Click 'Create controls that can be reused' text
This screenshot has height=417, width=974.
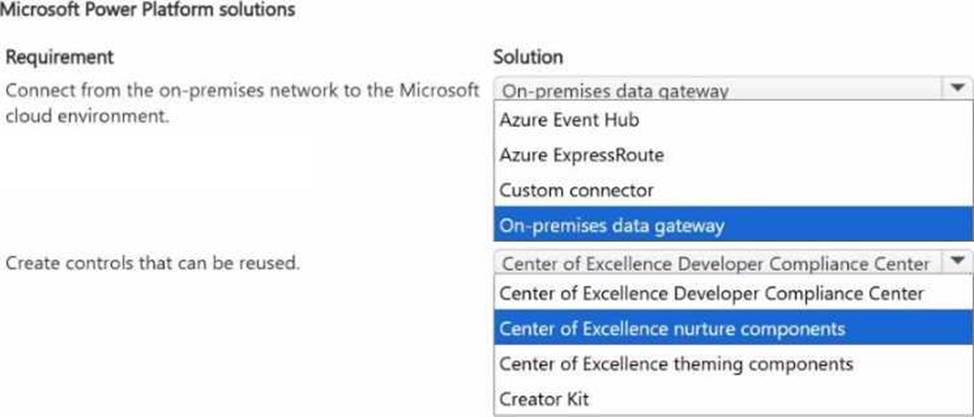(x=153, y=263)
